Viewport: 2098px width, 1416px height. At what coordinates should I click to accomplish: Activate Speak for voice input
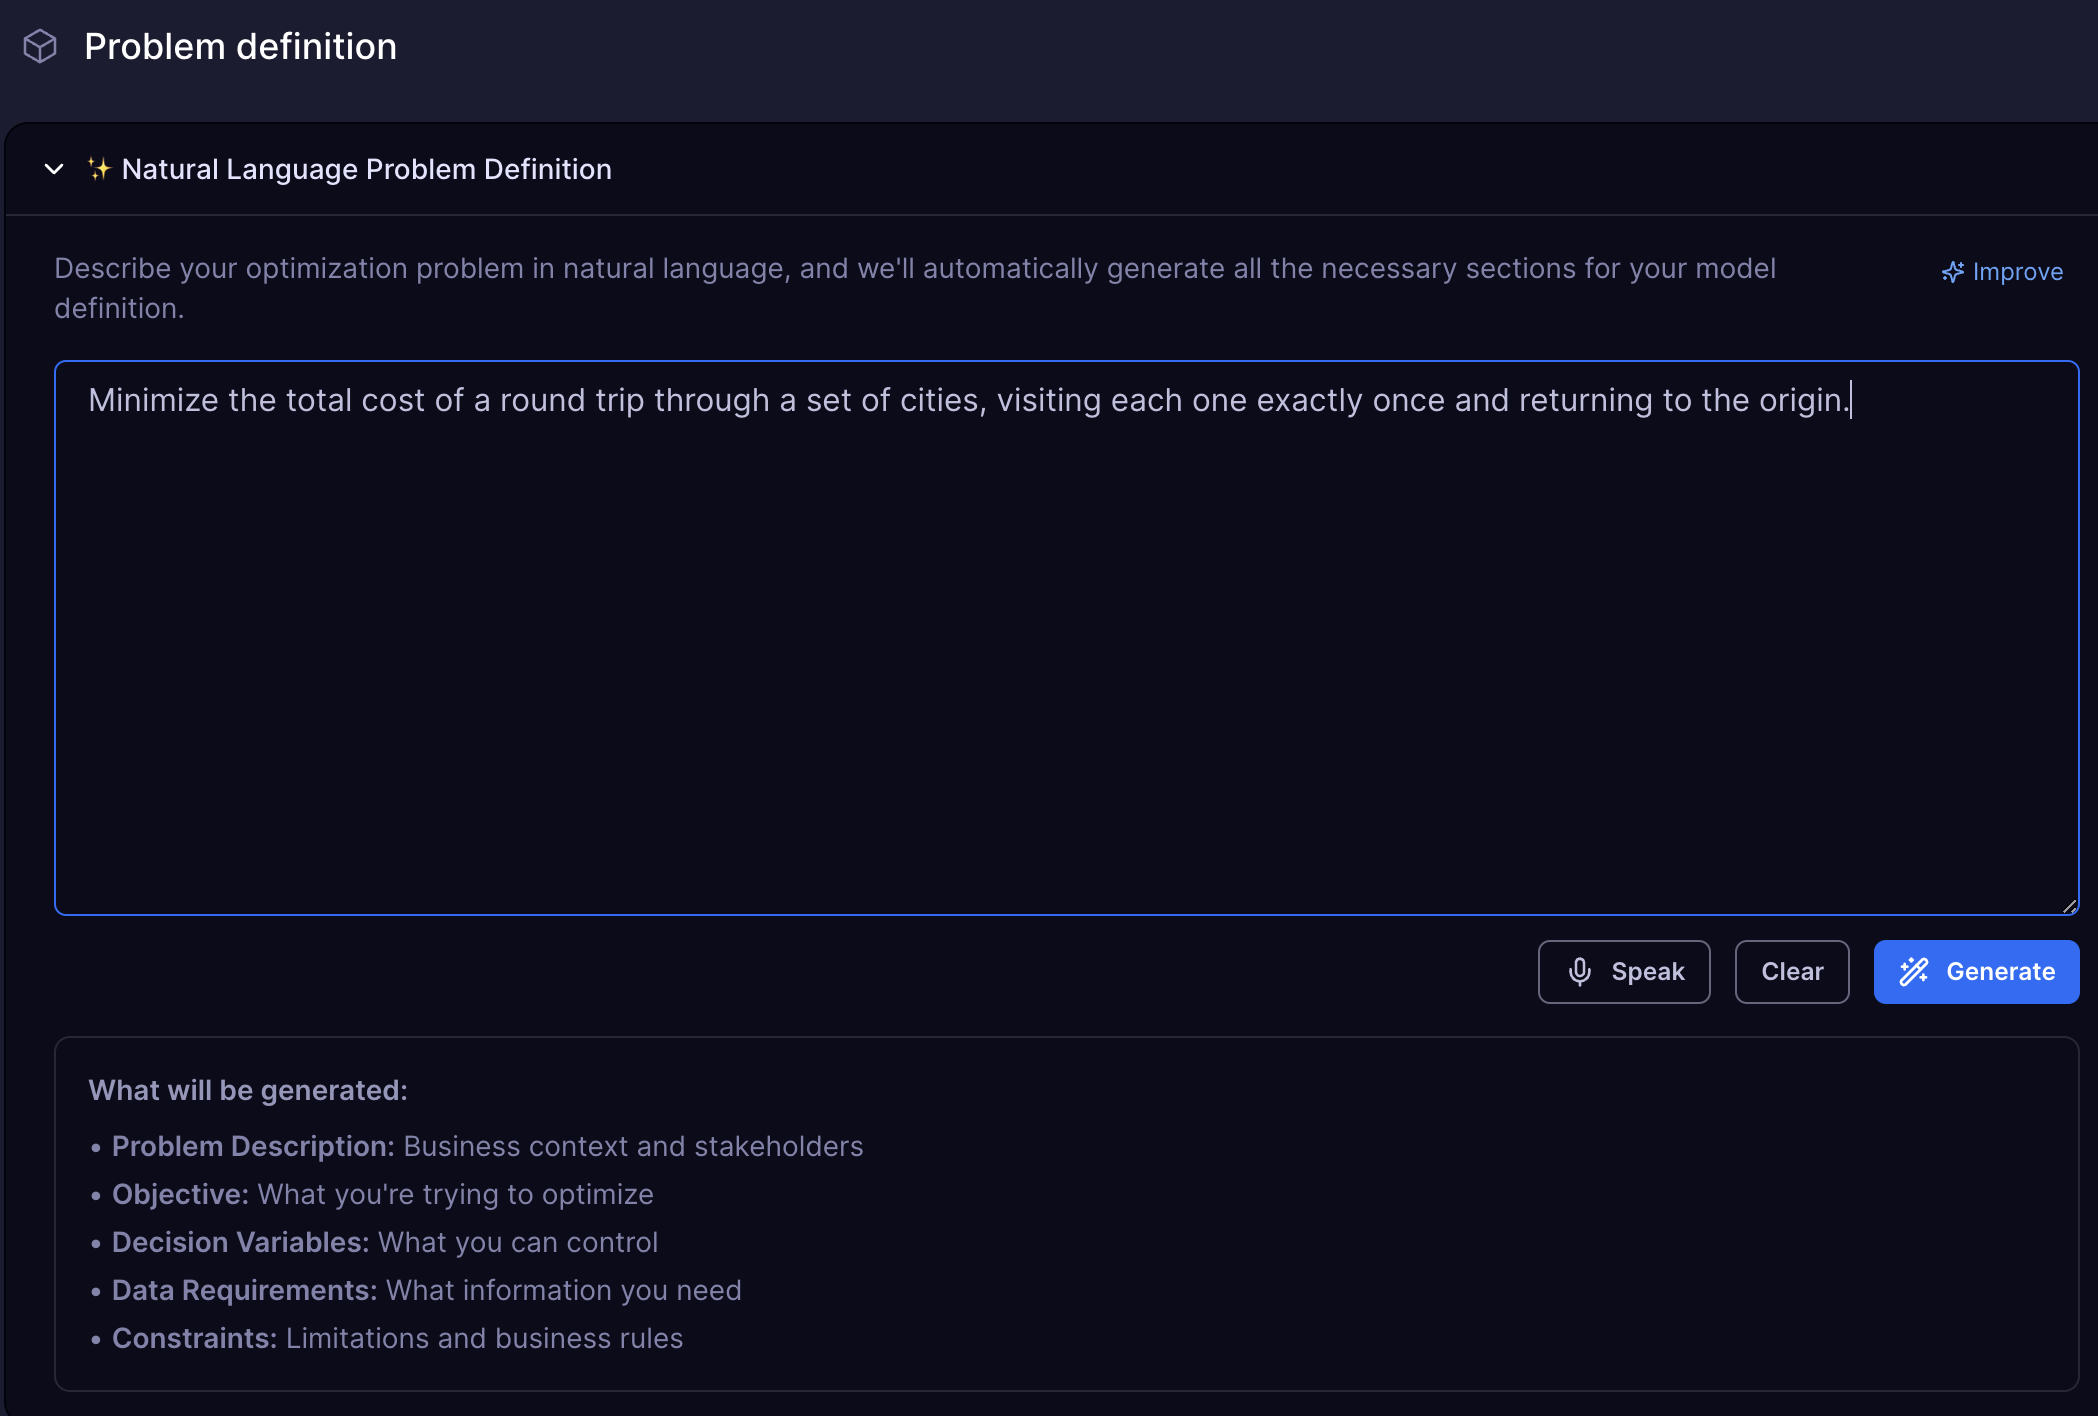coord(1623,971)
